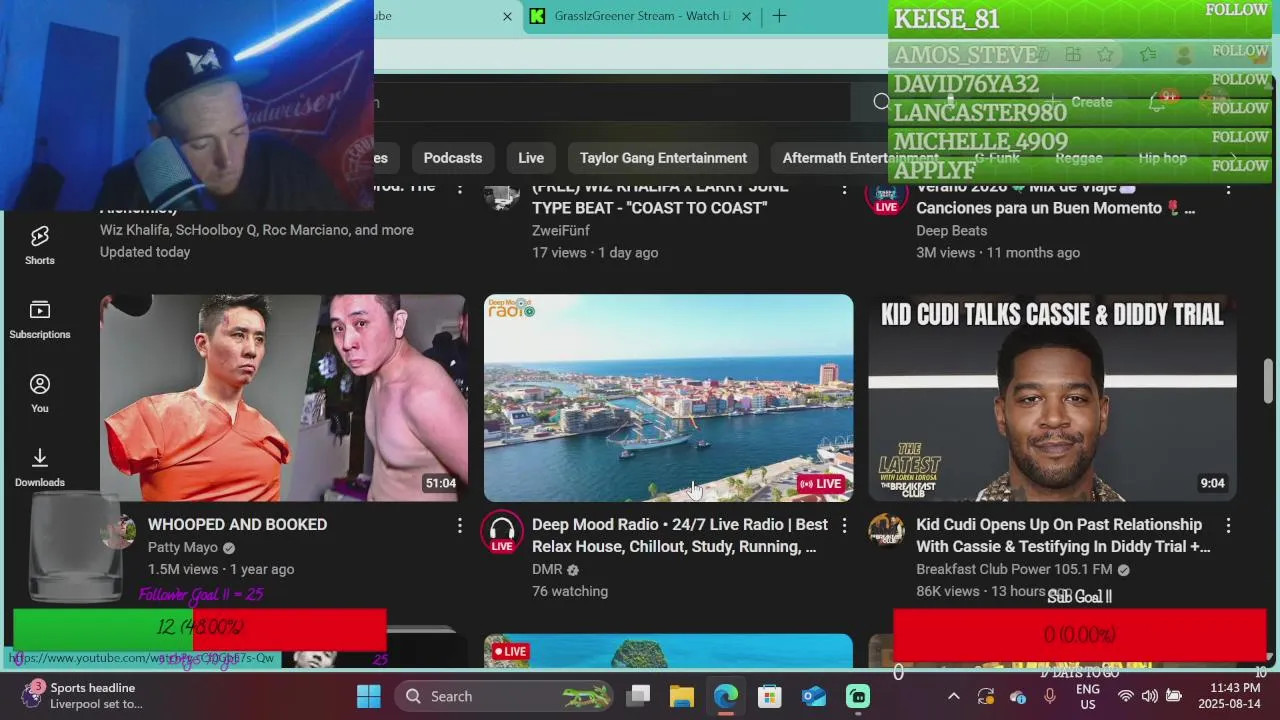Click '76 watching' text
The width and height of the screenshot is (1280, 720).
(x=570, y=591)
